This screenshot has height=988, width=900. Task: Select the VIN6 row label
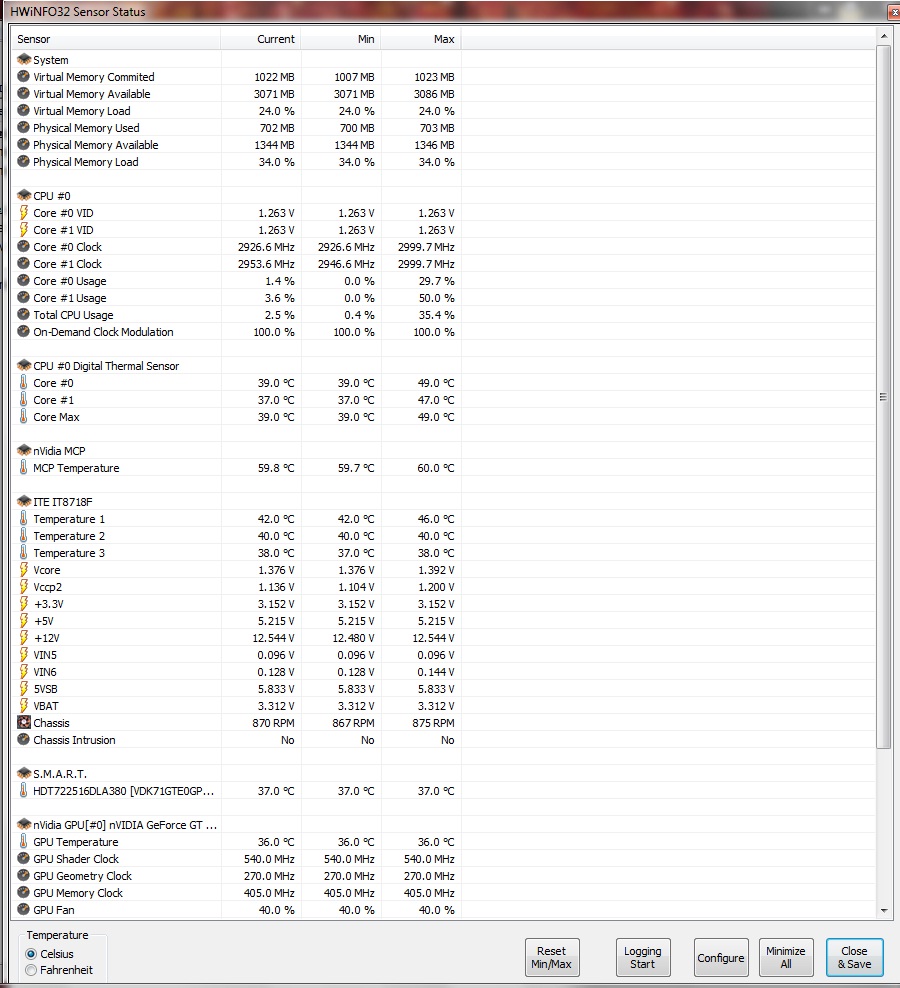point(45,672)
